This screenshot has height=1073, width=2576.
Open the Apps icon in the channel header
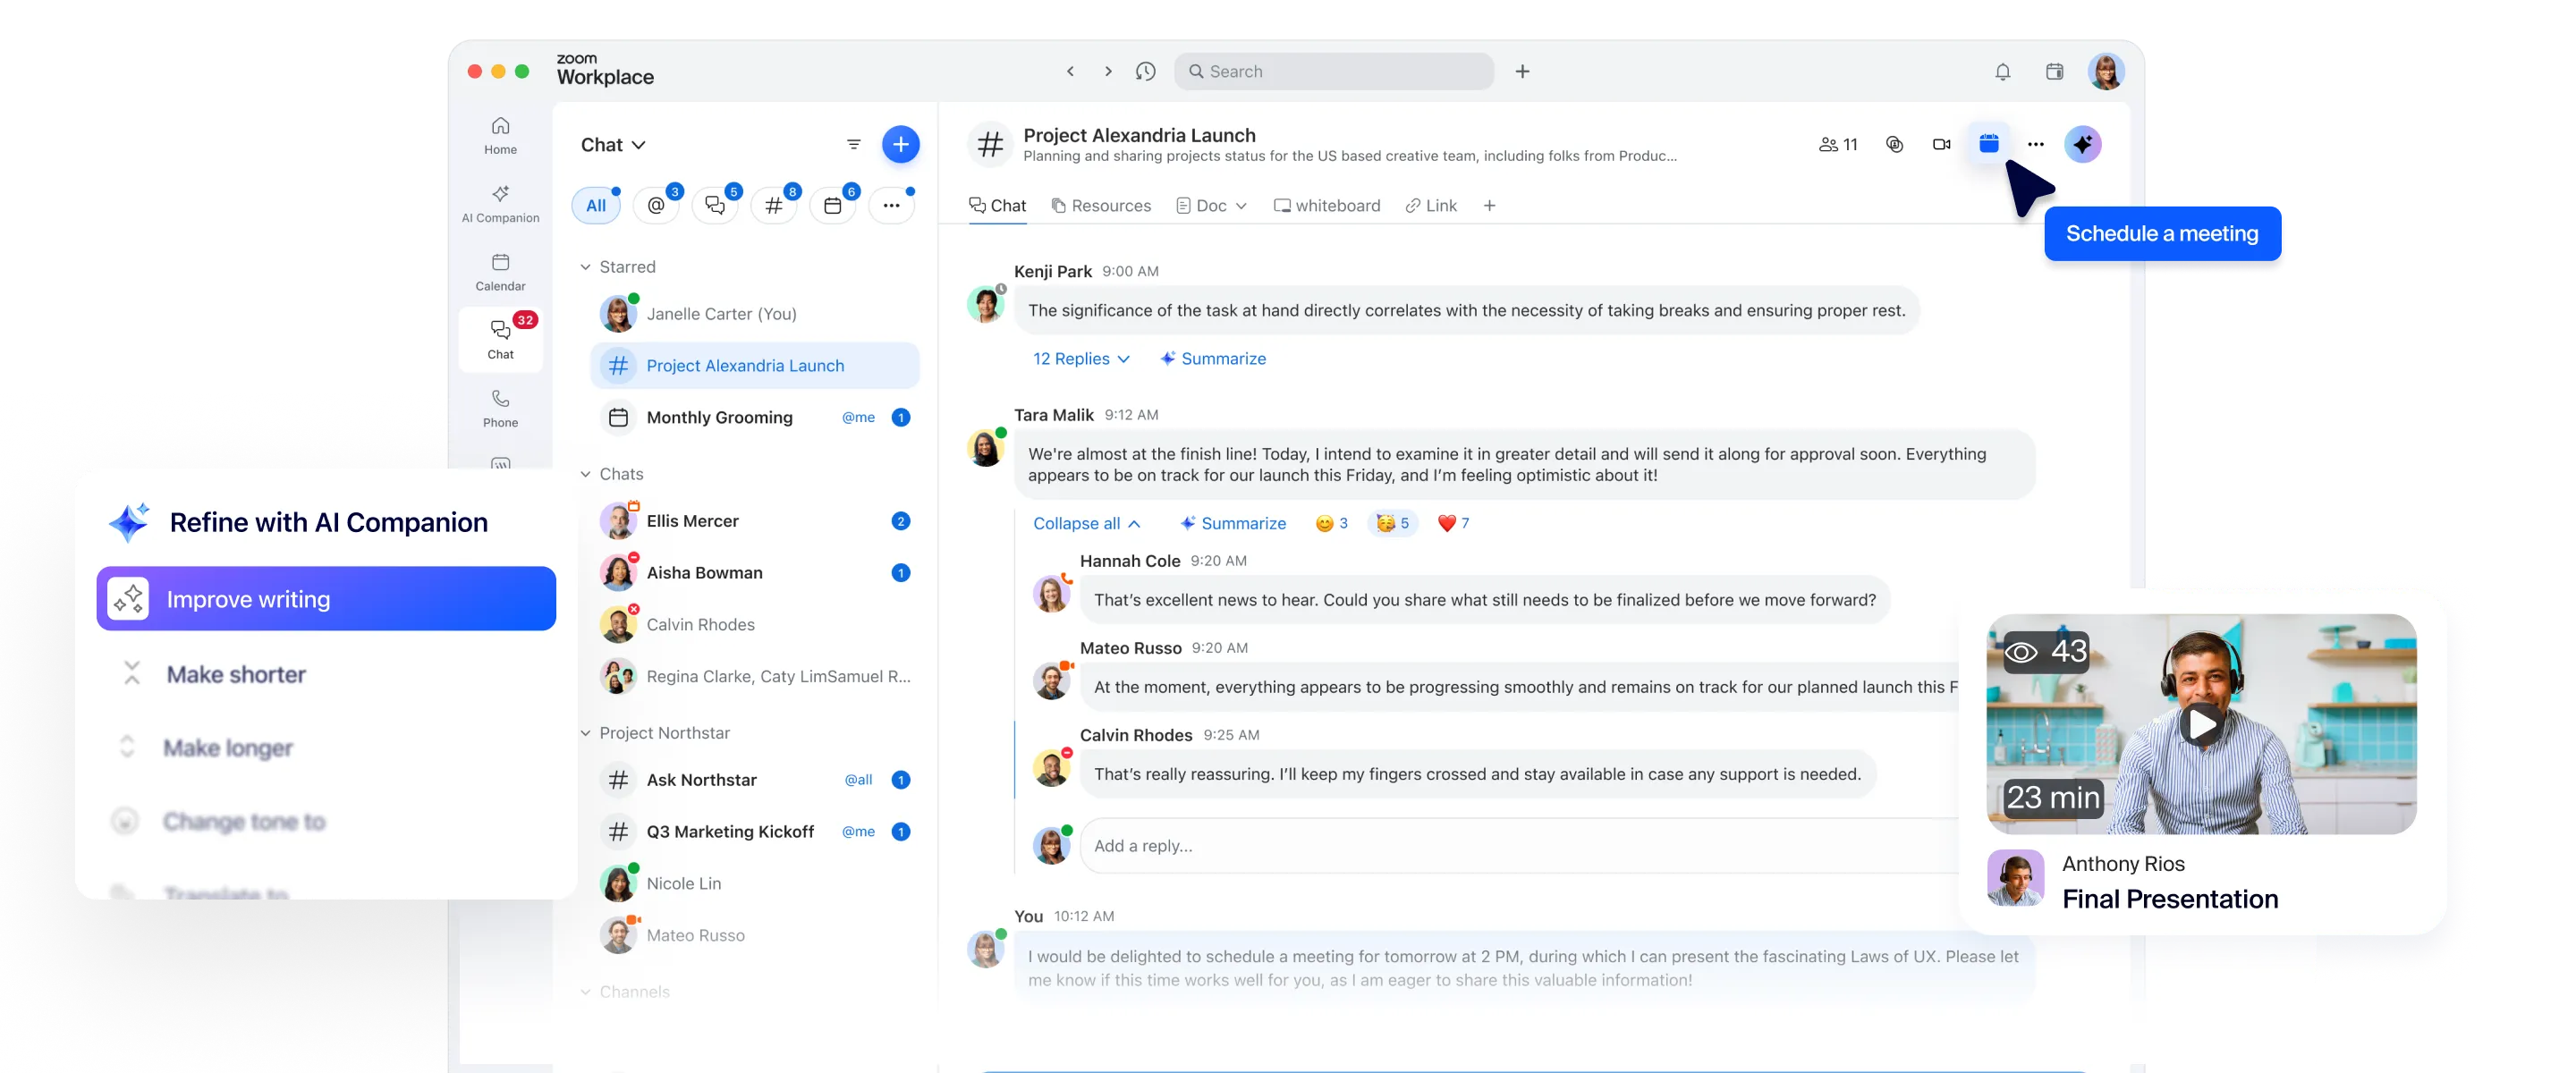coord(1988,144)
